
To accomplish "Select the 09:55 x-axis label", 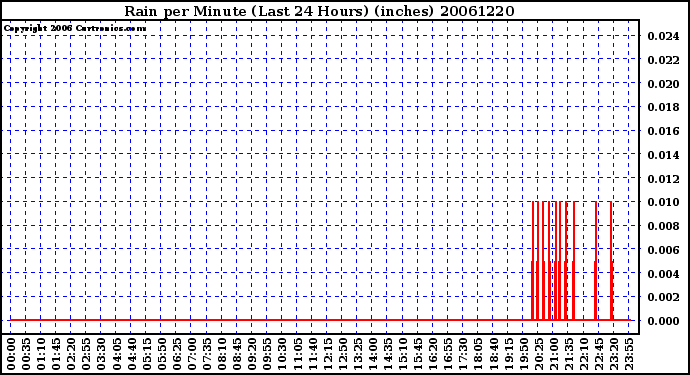I will click(x=267, y=354).
